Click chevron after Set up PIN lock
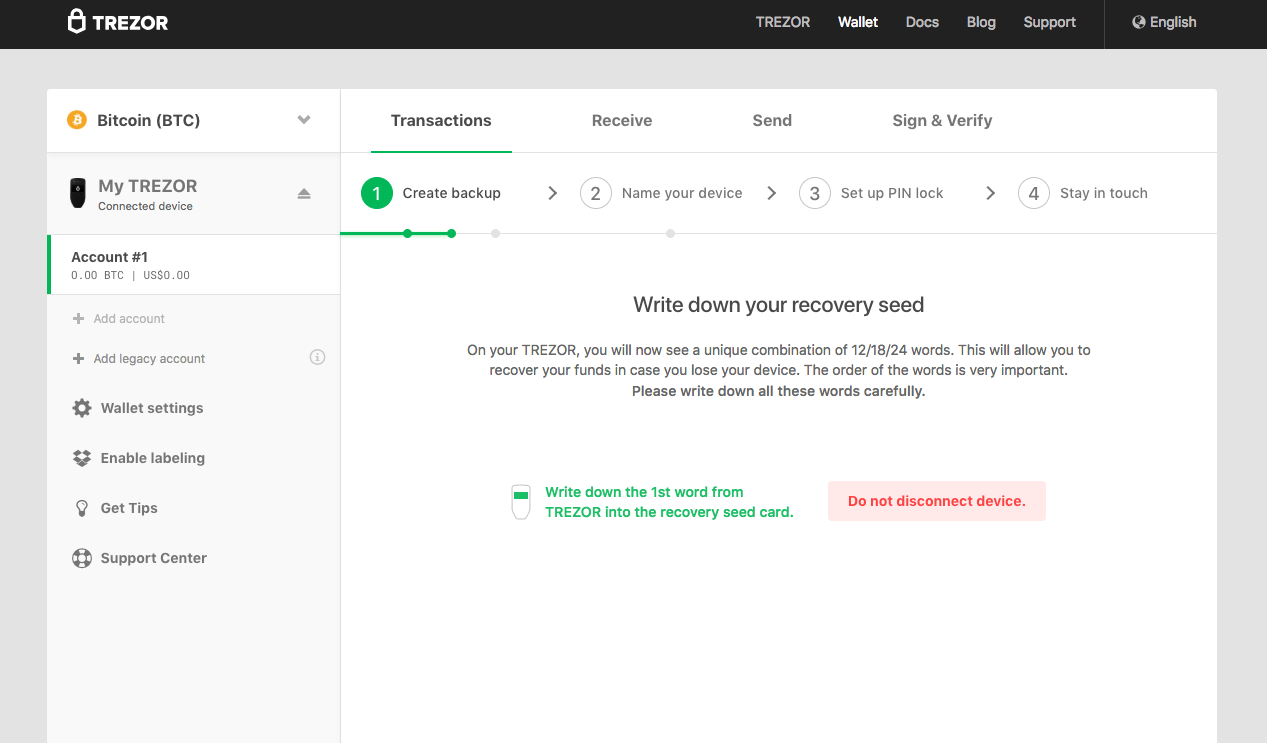Viewport: 1267px width, 743px height. pyautogui.click(x=990, y=193)
